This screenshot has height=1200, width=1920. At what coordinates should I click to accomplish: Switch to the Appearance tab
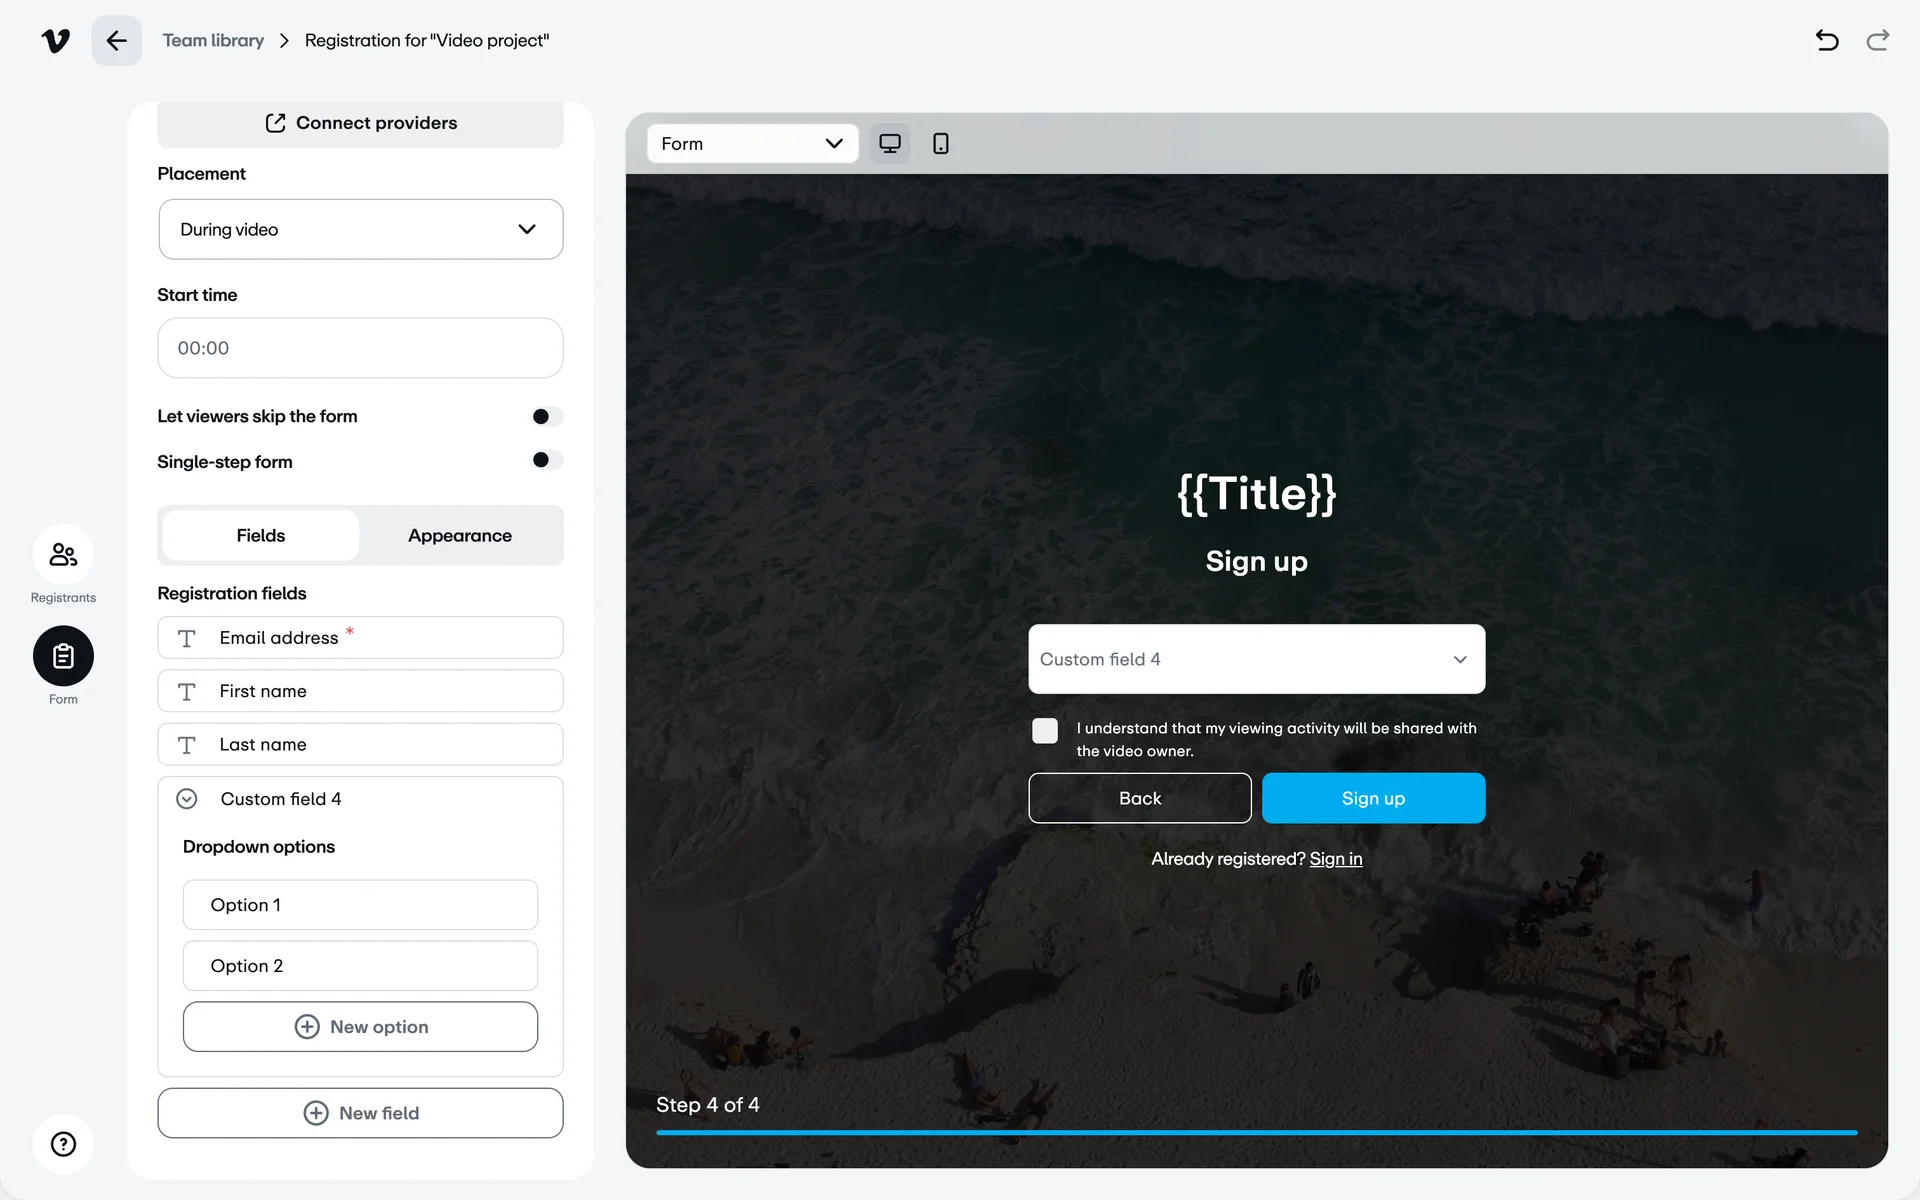(460, 536)
